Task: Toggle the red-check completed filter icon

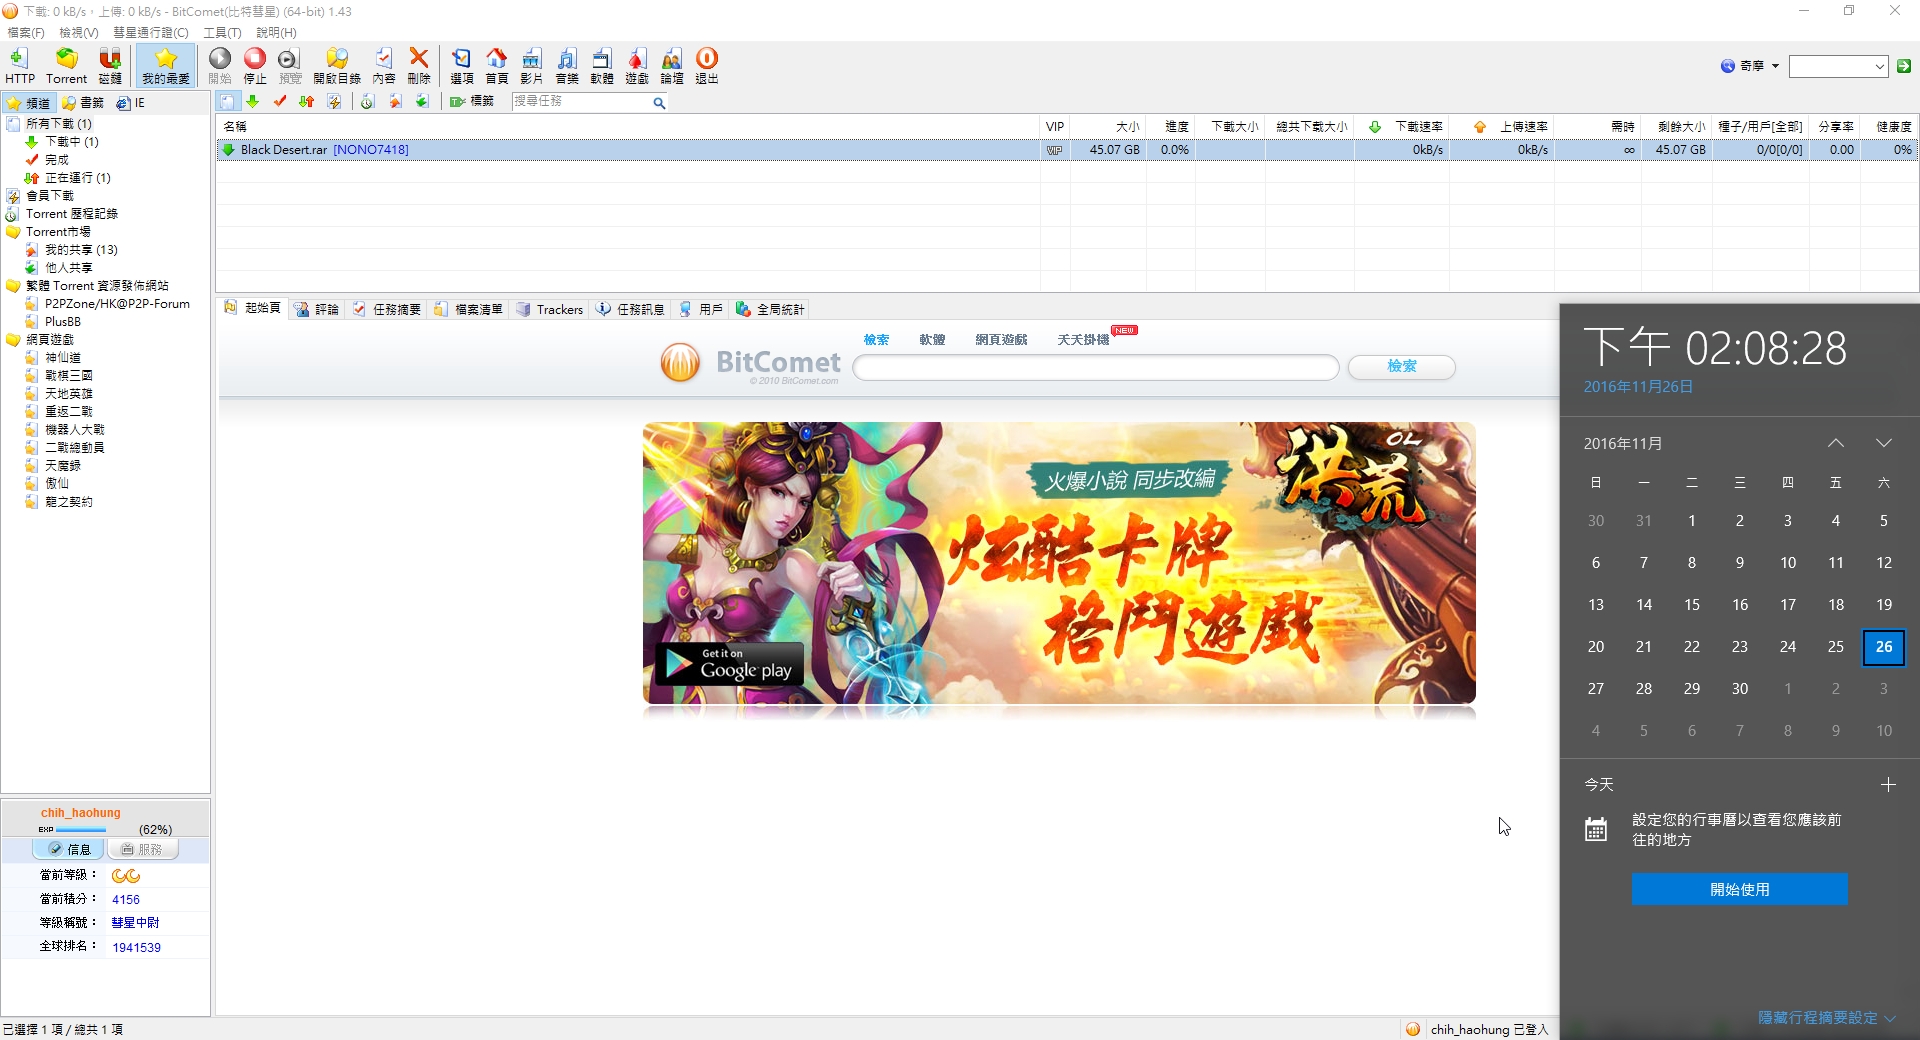Action: (x=280, y=102)
